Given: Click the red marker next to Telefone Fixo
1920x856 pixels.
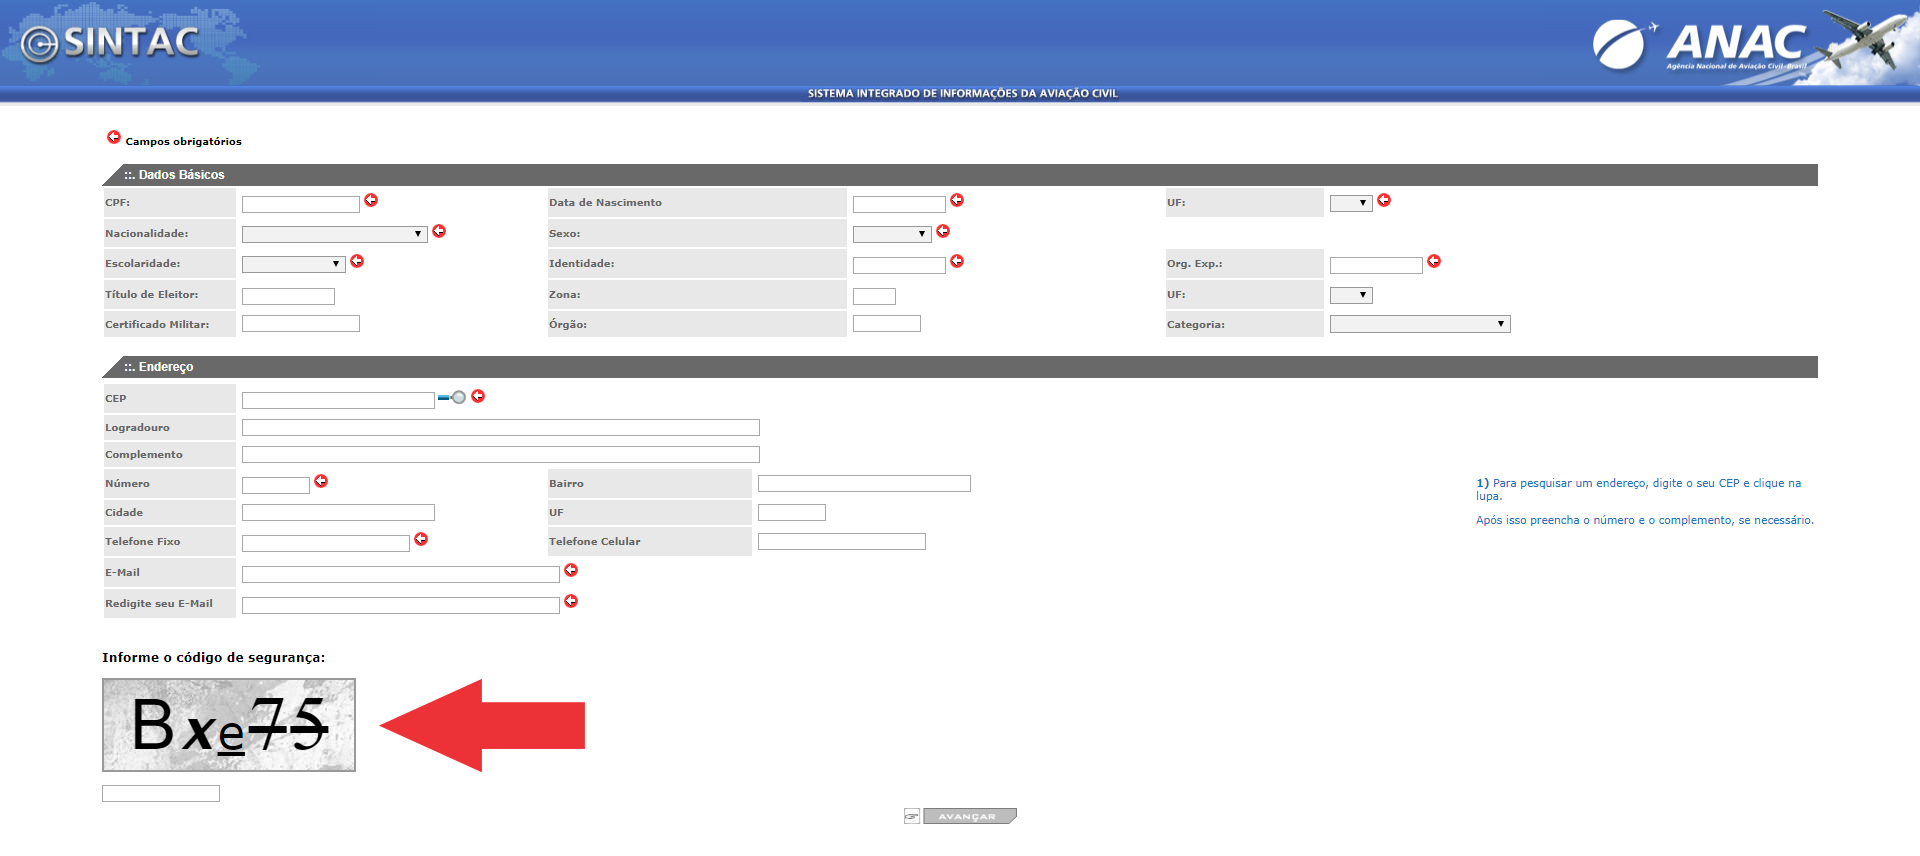Looking at the screenshot, I should tap(421, 540).
